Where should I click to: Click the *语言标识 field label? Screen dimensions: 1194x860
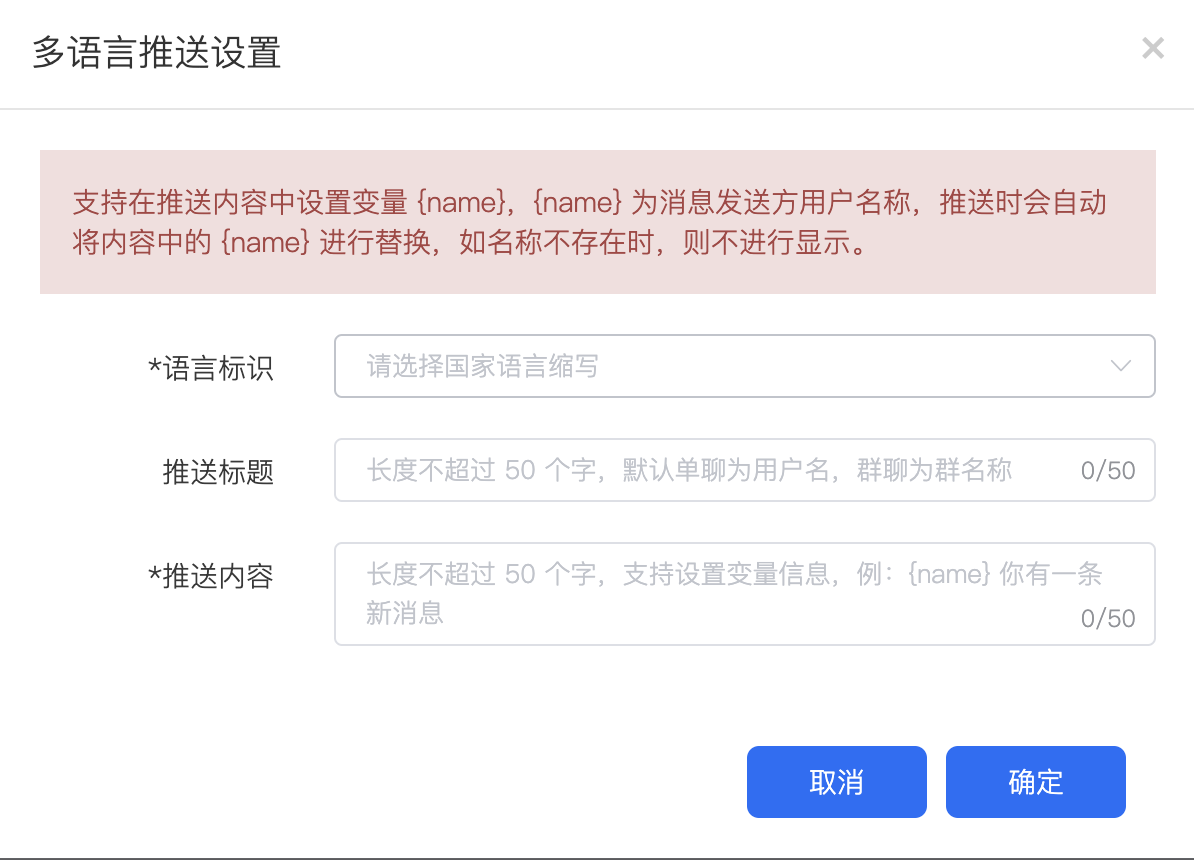point(210,368)
